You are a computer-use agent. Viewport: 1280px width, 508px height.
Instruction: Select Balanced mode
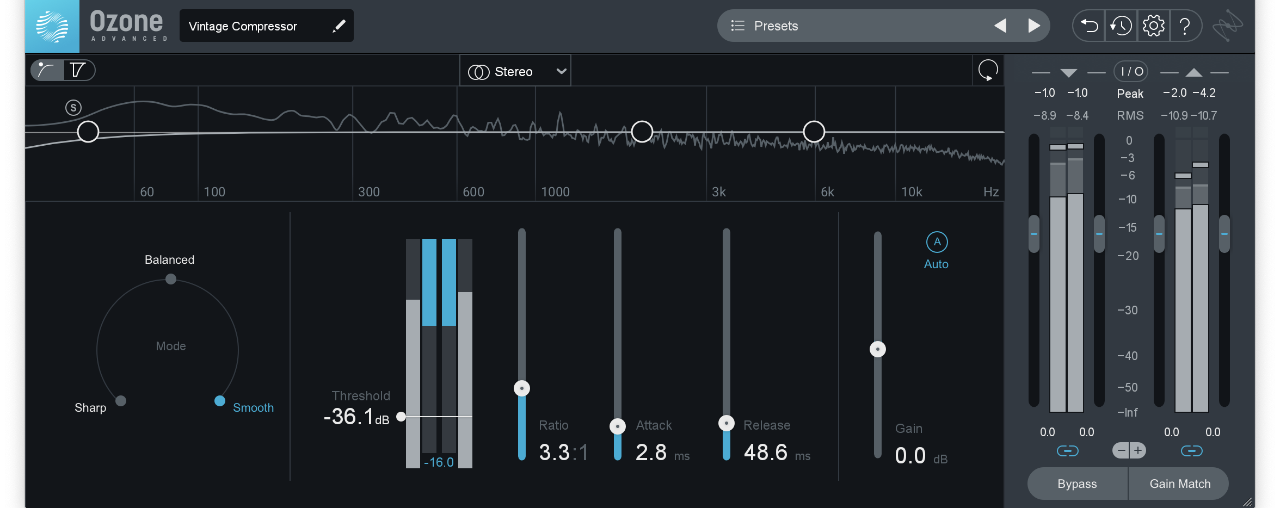[x=170, y=260]
